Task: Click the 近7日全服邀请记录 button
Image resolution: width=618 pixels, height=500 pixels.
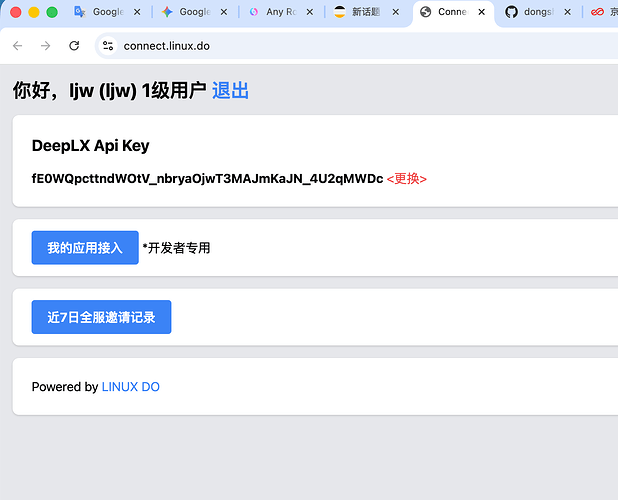Action: (x=101, y=317)
